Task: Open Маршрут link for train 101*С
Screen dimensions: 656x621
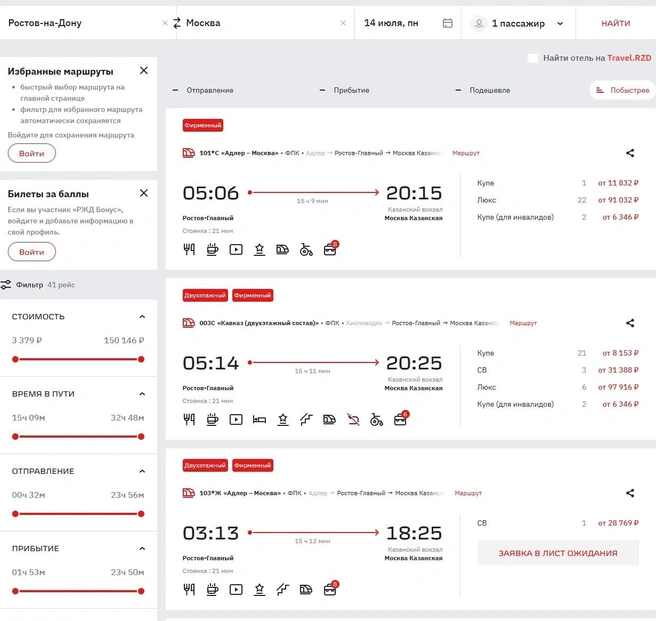Action: pyautogui.click(x=466, y=153)
